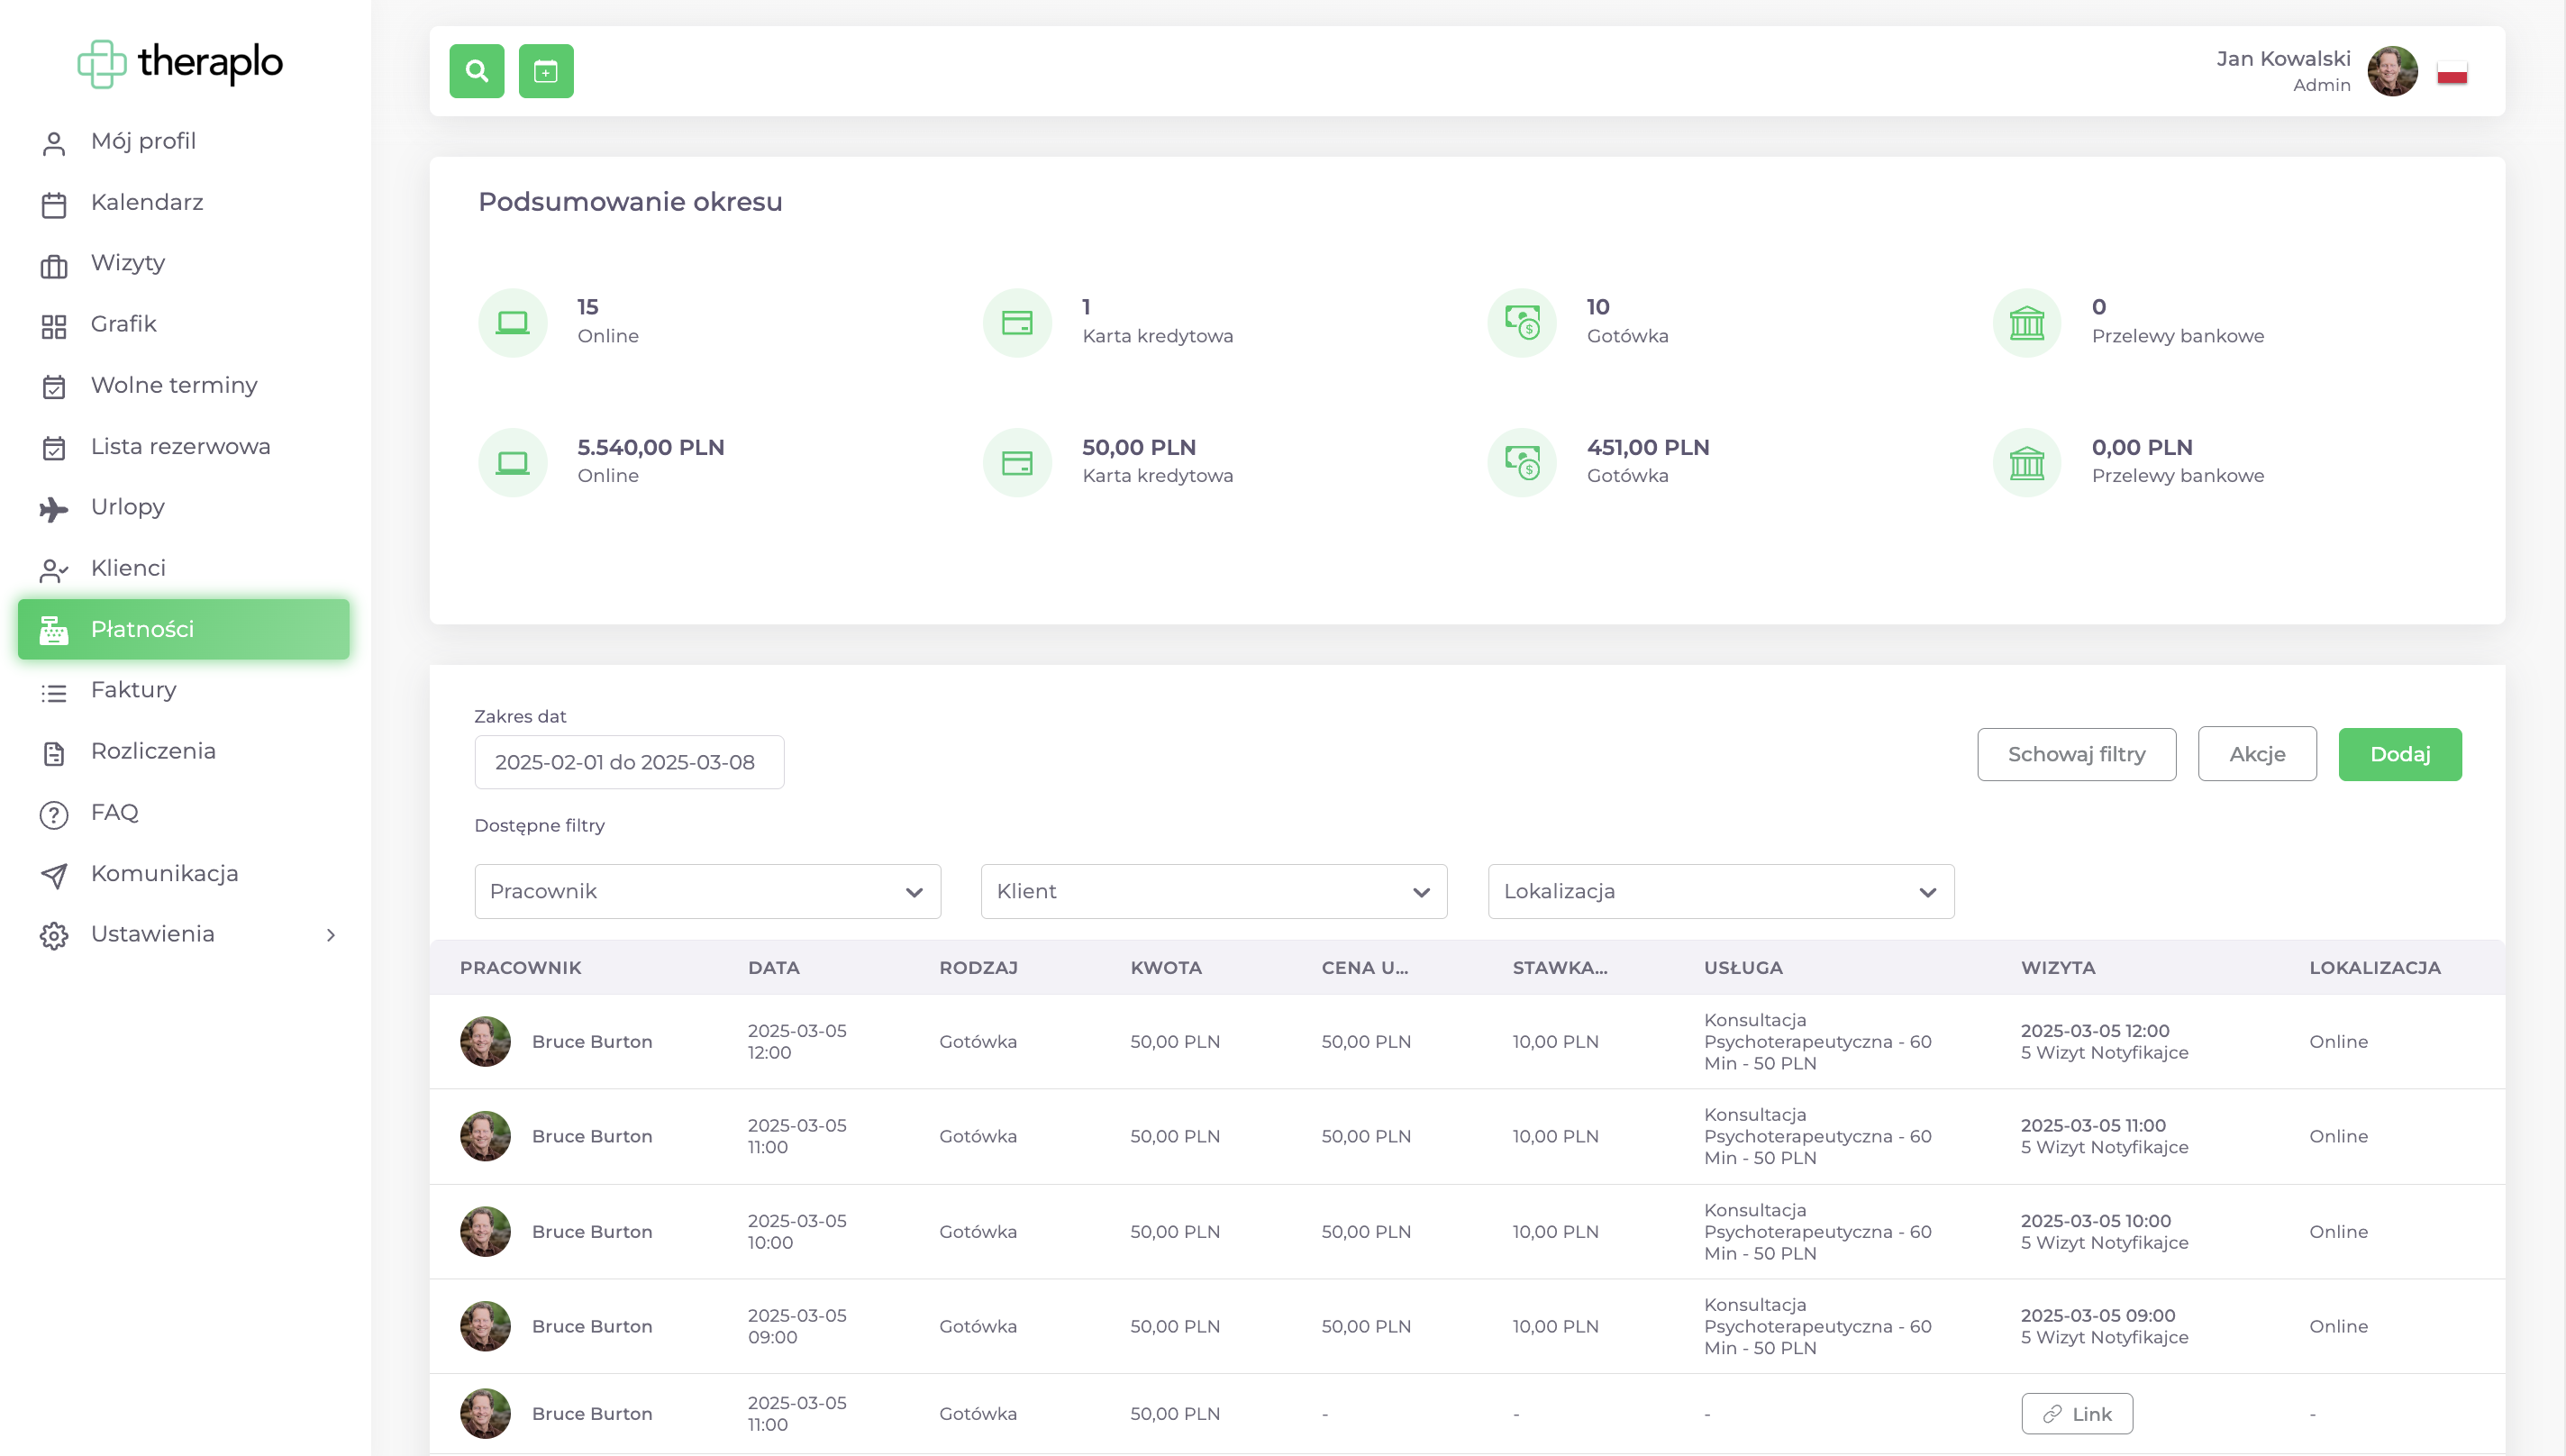This screenshot has width=2566, height=1456.
Task: Click the Zakres dat date range field
Action: click(x=628, y=762)
